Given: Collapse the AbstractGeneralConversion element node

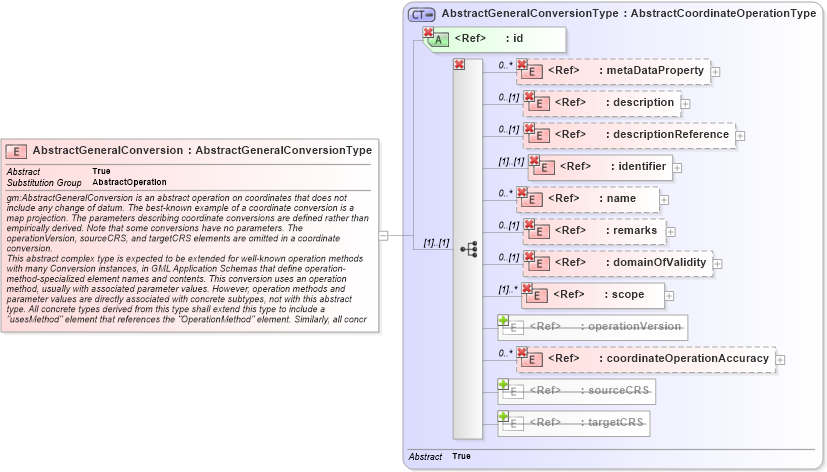Looking at the screenshot, I should click(x=383, y=236).
